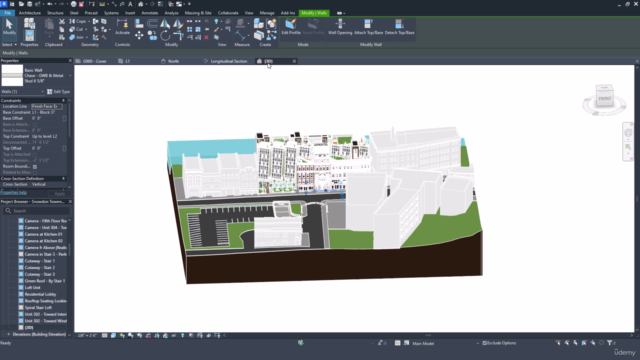Open Cope dropdown arrow

(89, 21)
